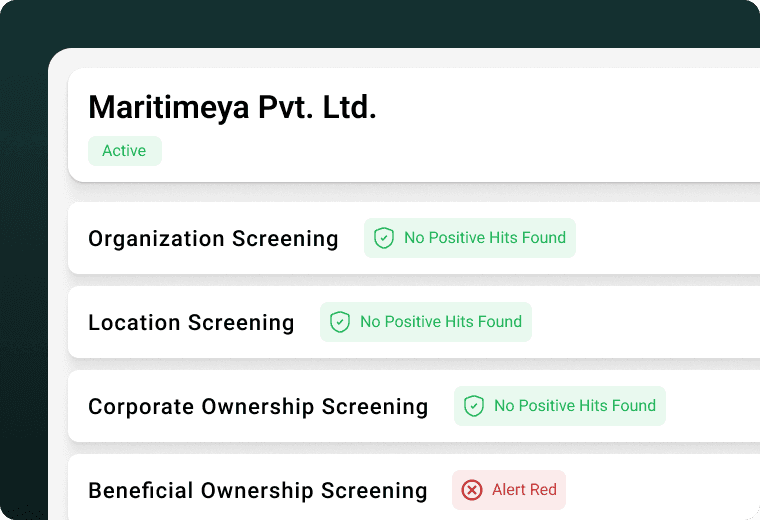Click the Alert Red text label
This screenshot has width=760, height=520.
pos(524,490)
